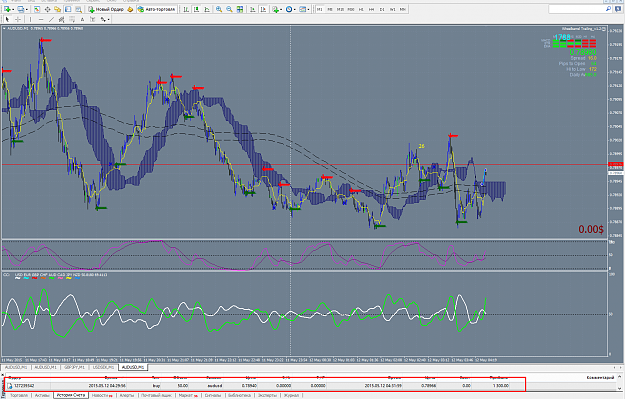Select the cursor arrow tool

[x=7, y=19]
